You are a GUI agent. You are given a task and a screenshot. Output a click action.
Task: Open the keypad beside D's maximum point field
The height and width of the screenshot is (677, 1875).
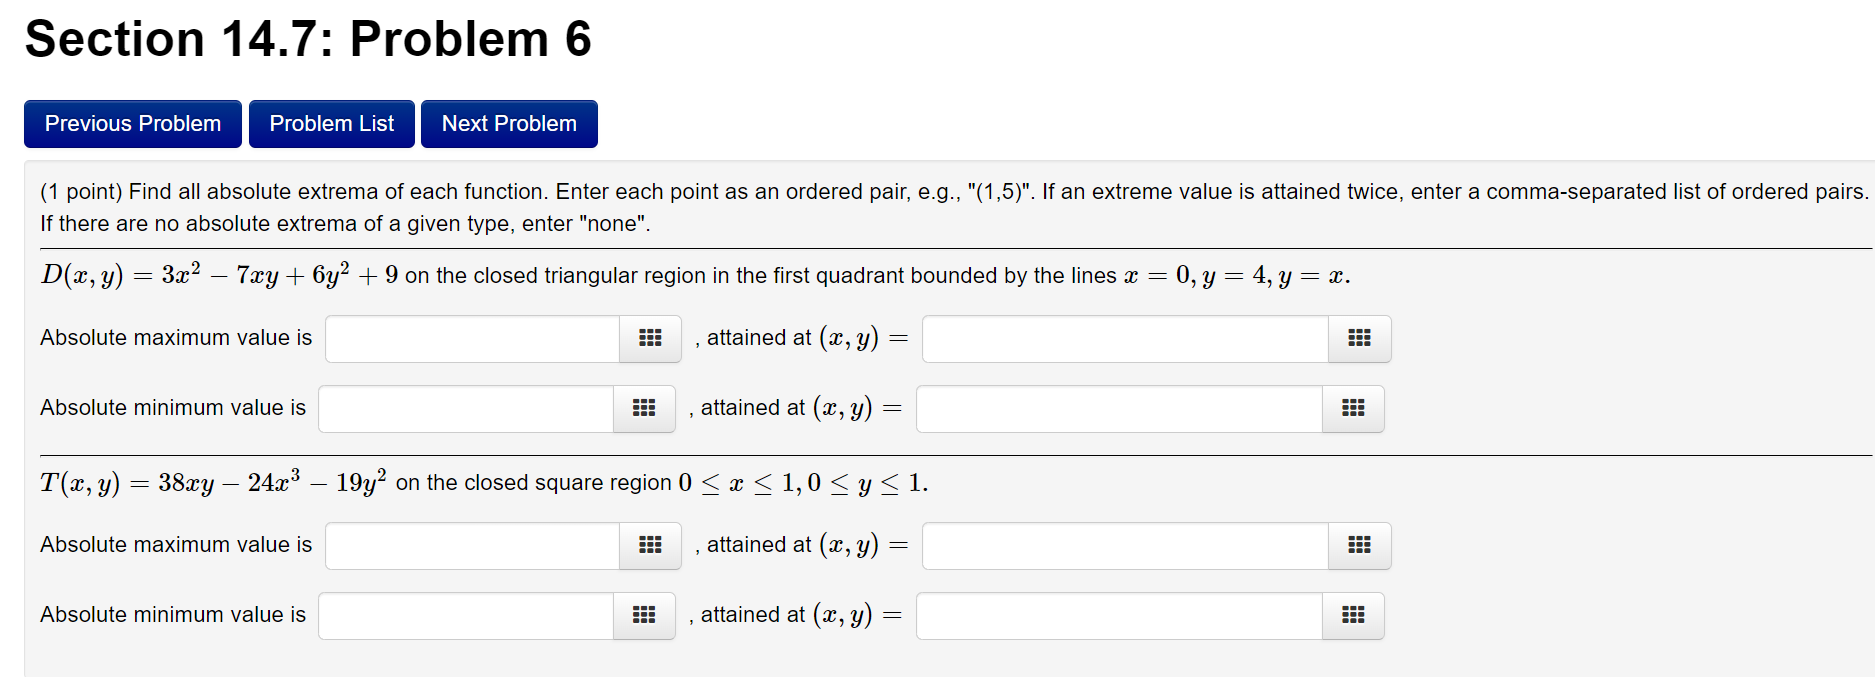click(1358, 339)
